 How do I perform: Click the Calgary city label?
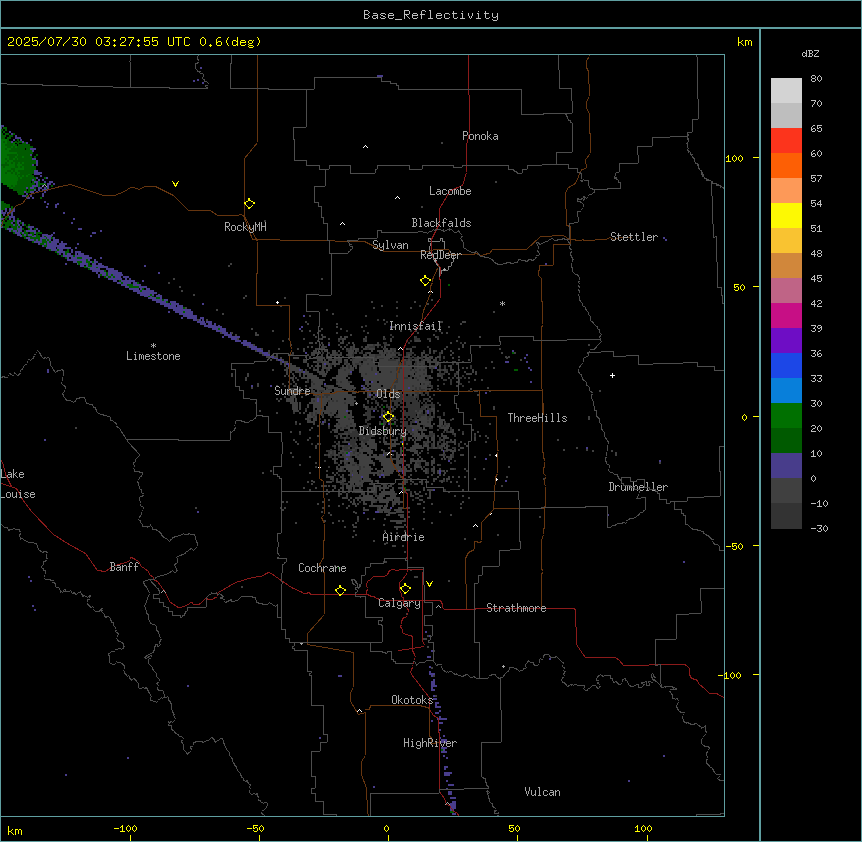[399, 603]
